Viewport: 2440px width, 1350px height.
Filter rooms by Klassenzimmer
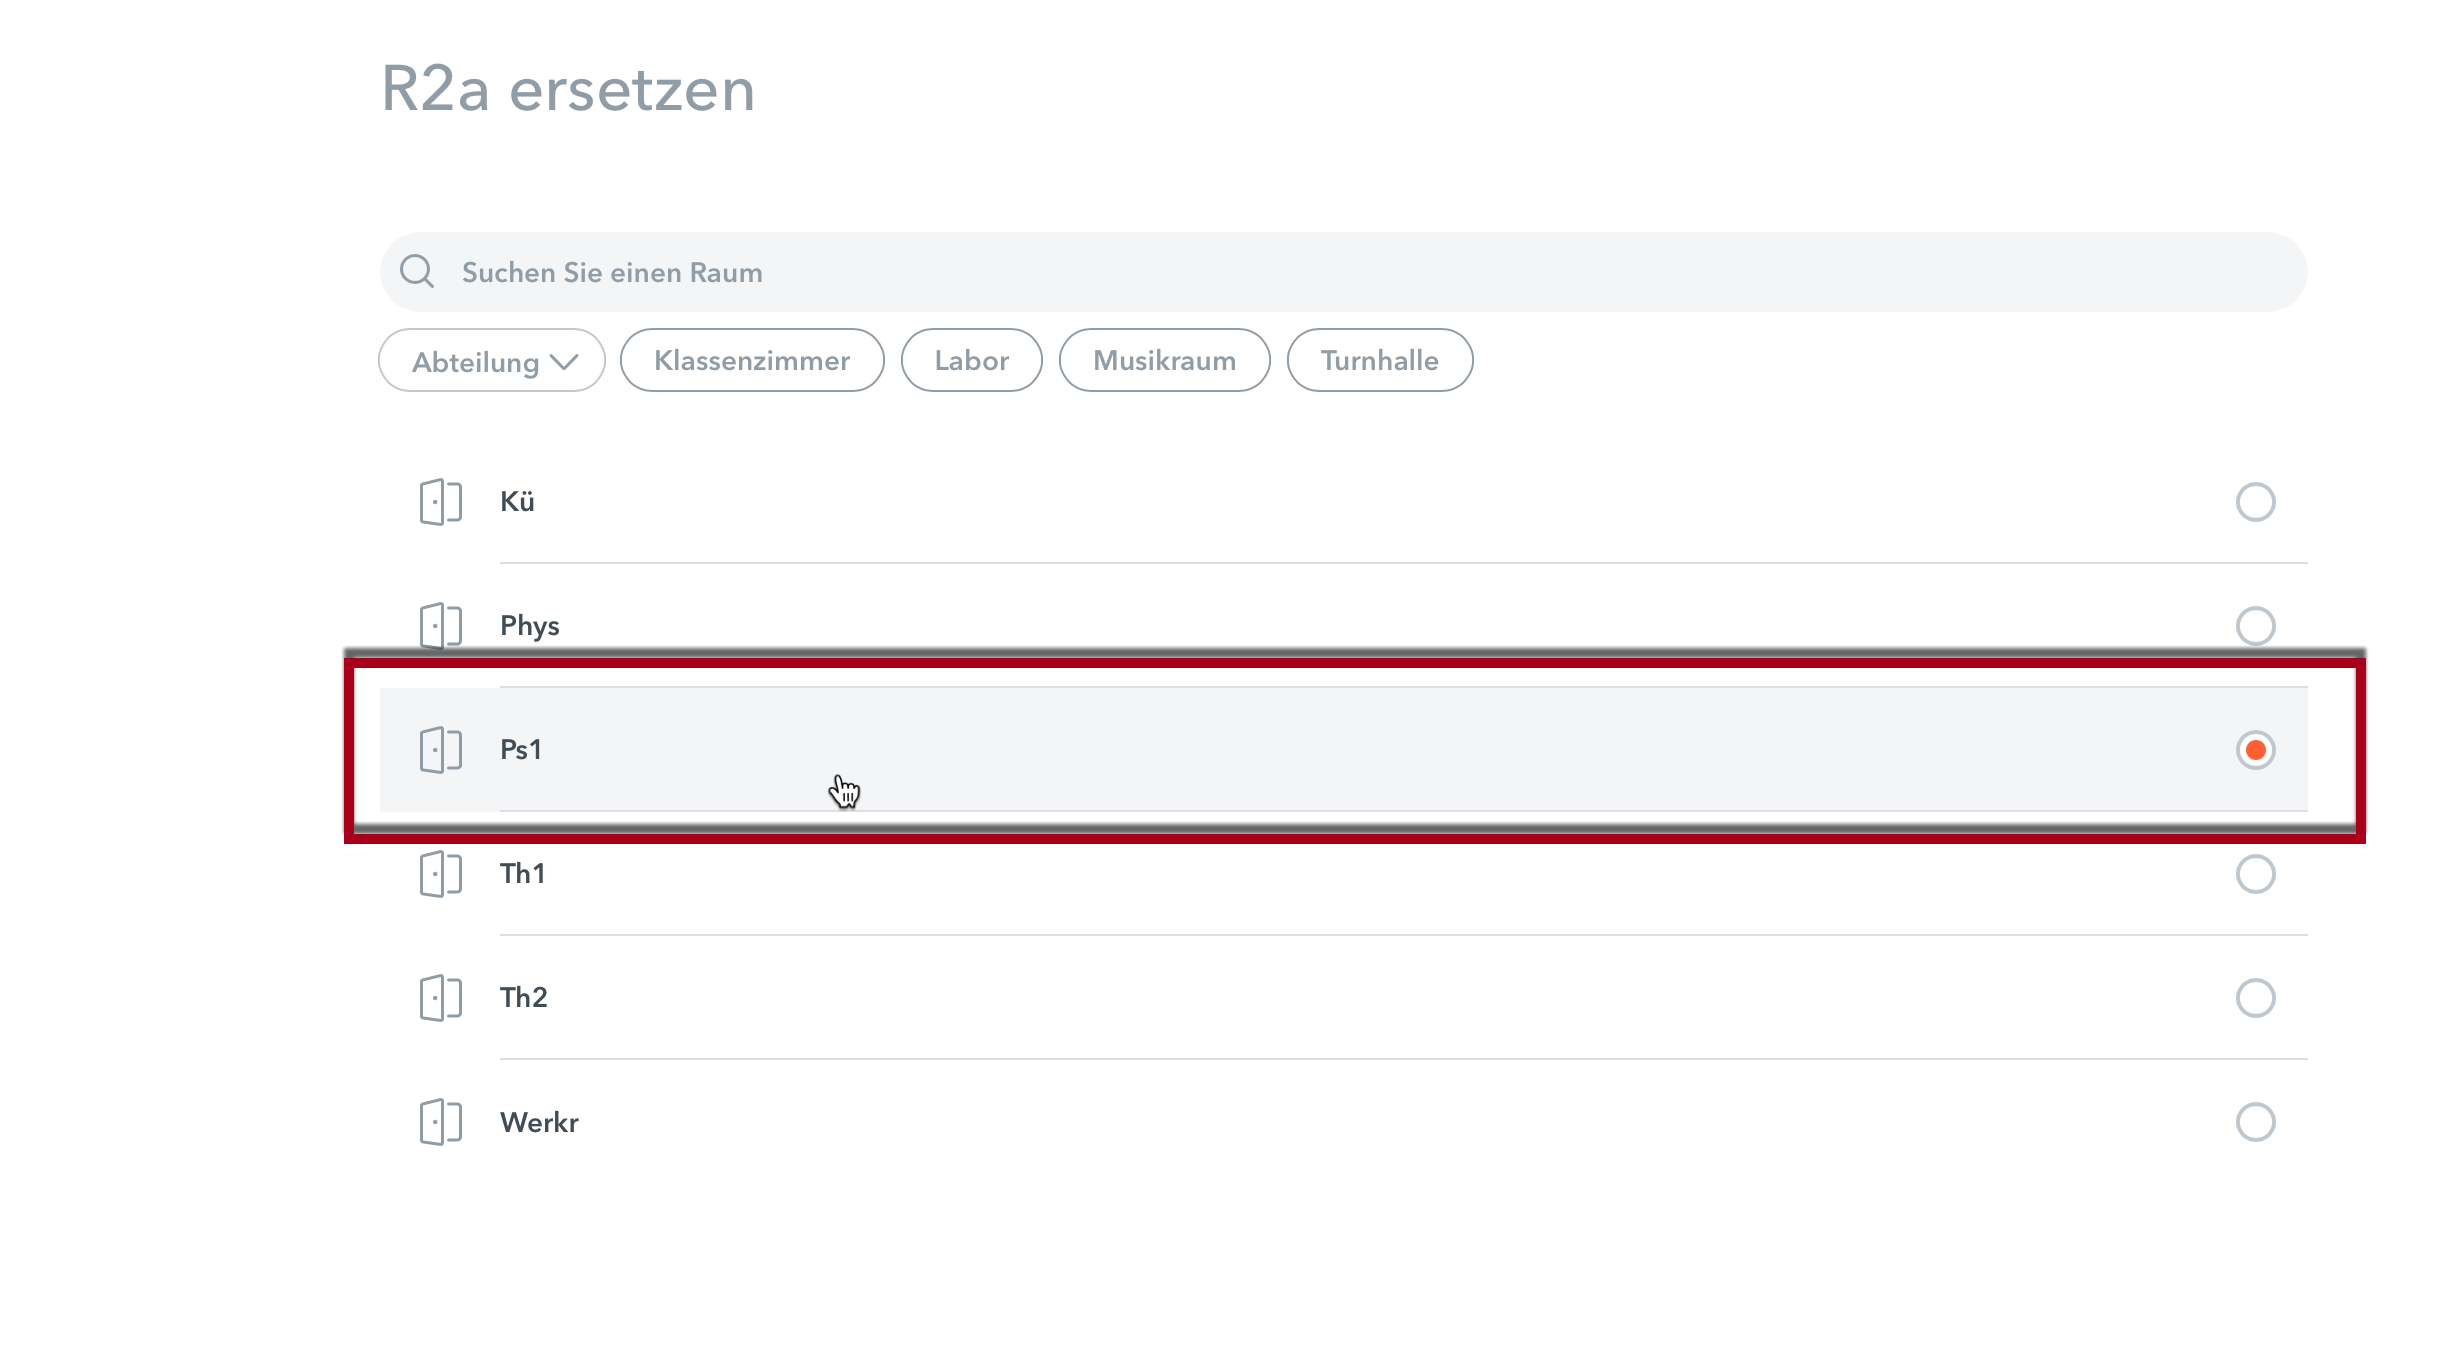tap(752, 360)
